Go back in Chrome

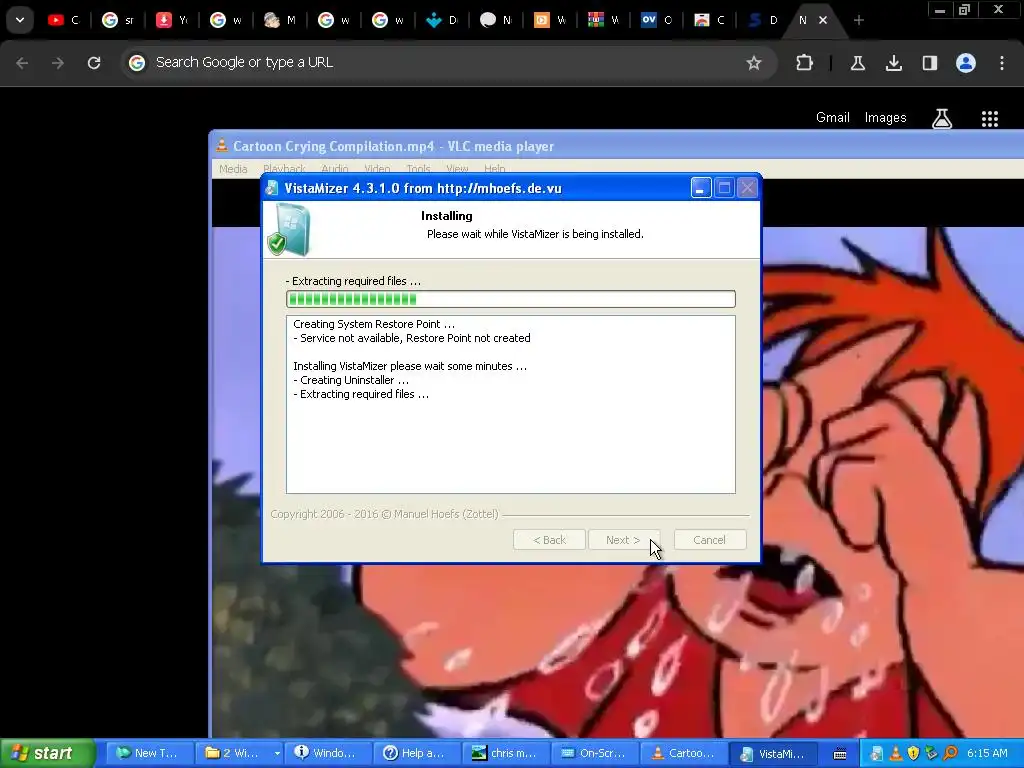22,63
